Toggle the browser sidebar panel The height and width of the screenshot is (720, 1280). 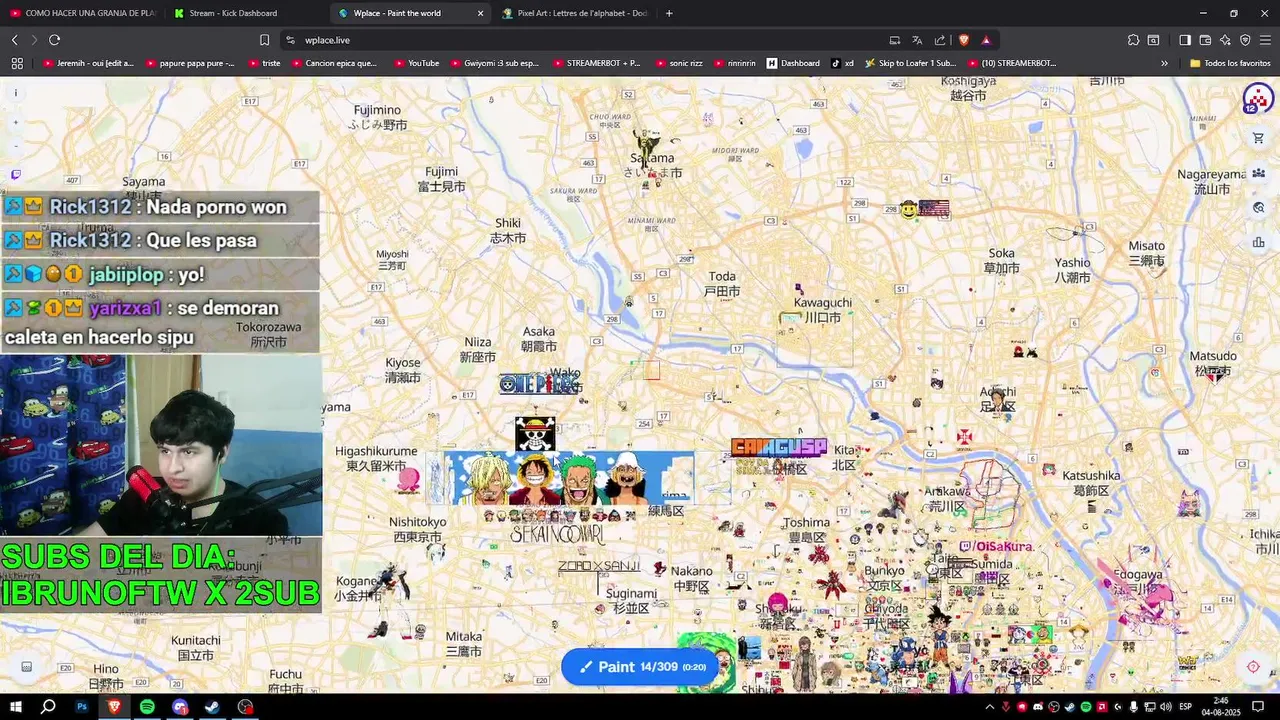click(1185, 40)
